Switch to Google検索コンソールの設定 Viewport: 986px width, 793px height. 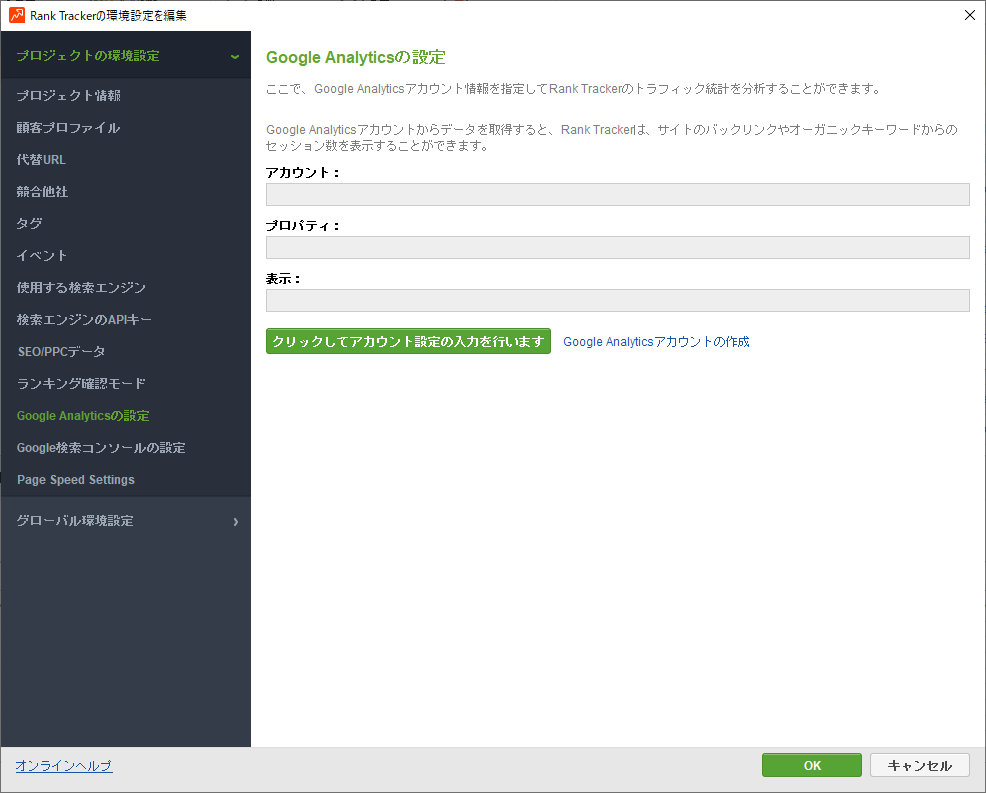[x=101, y=448]
